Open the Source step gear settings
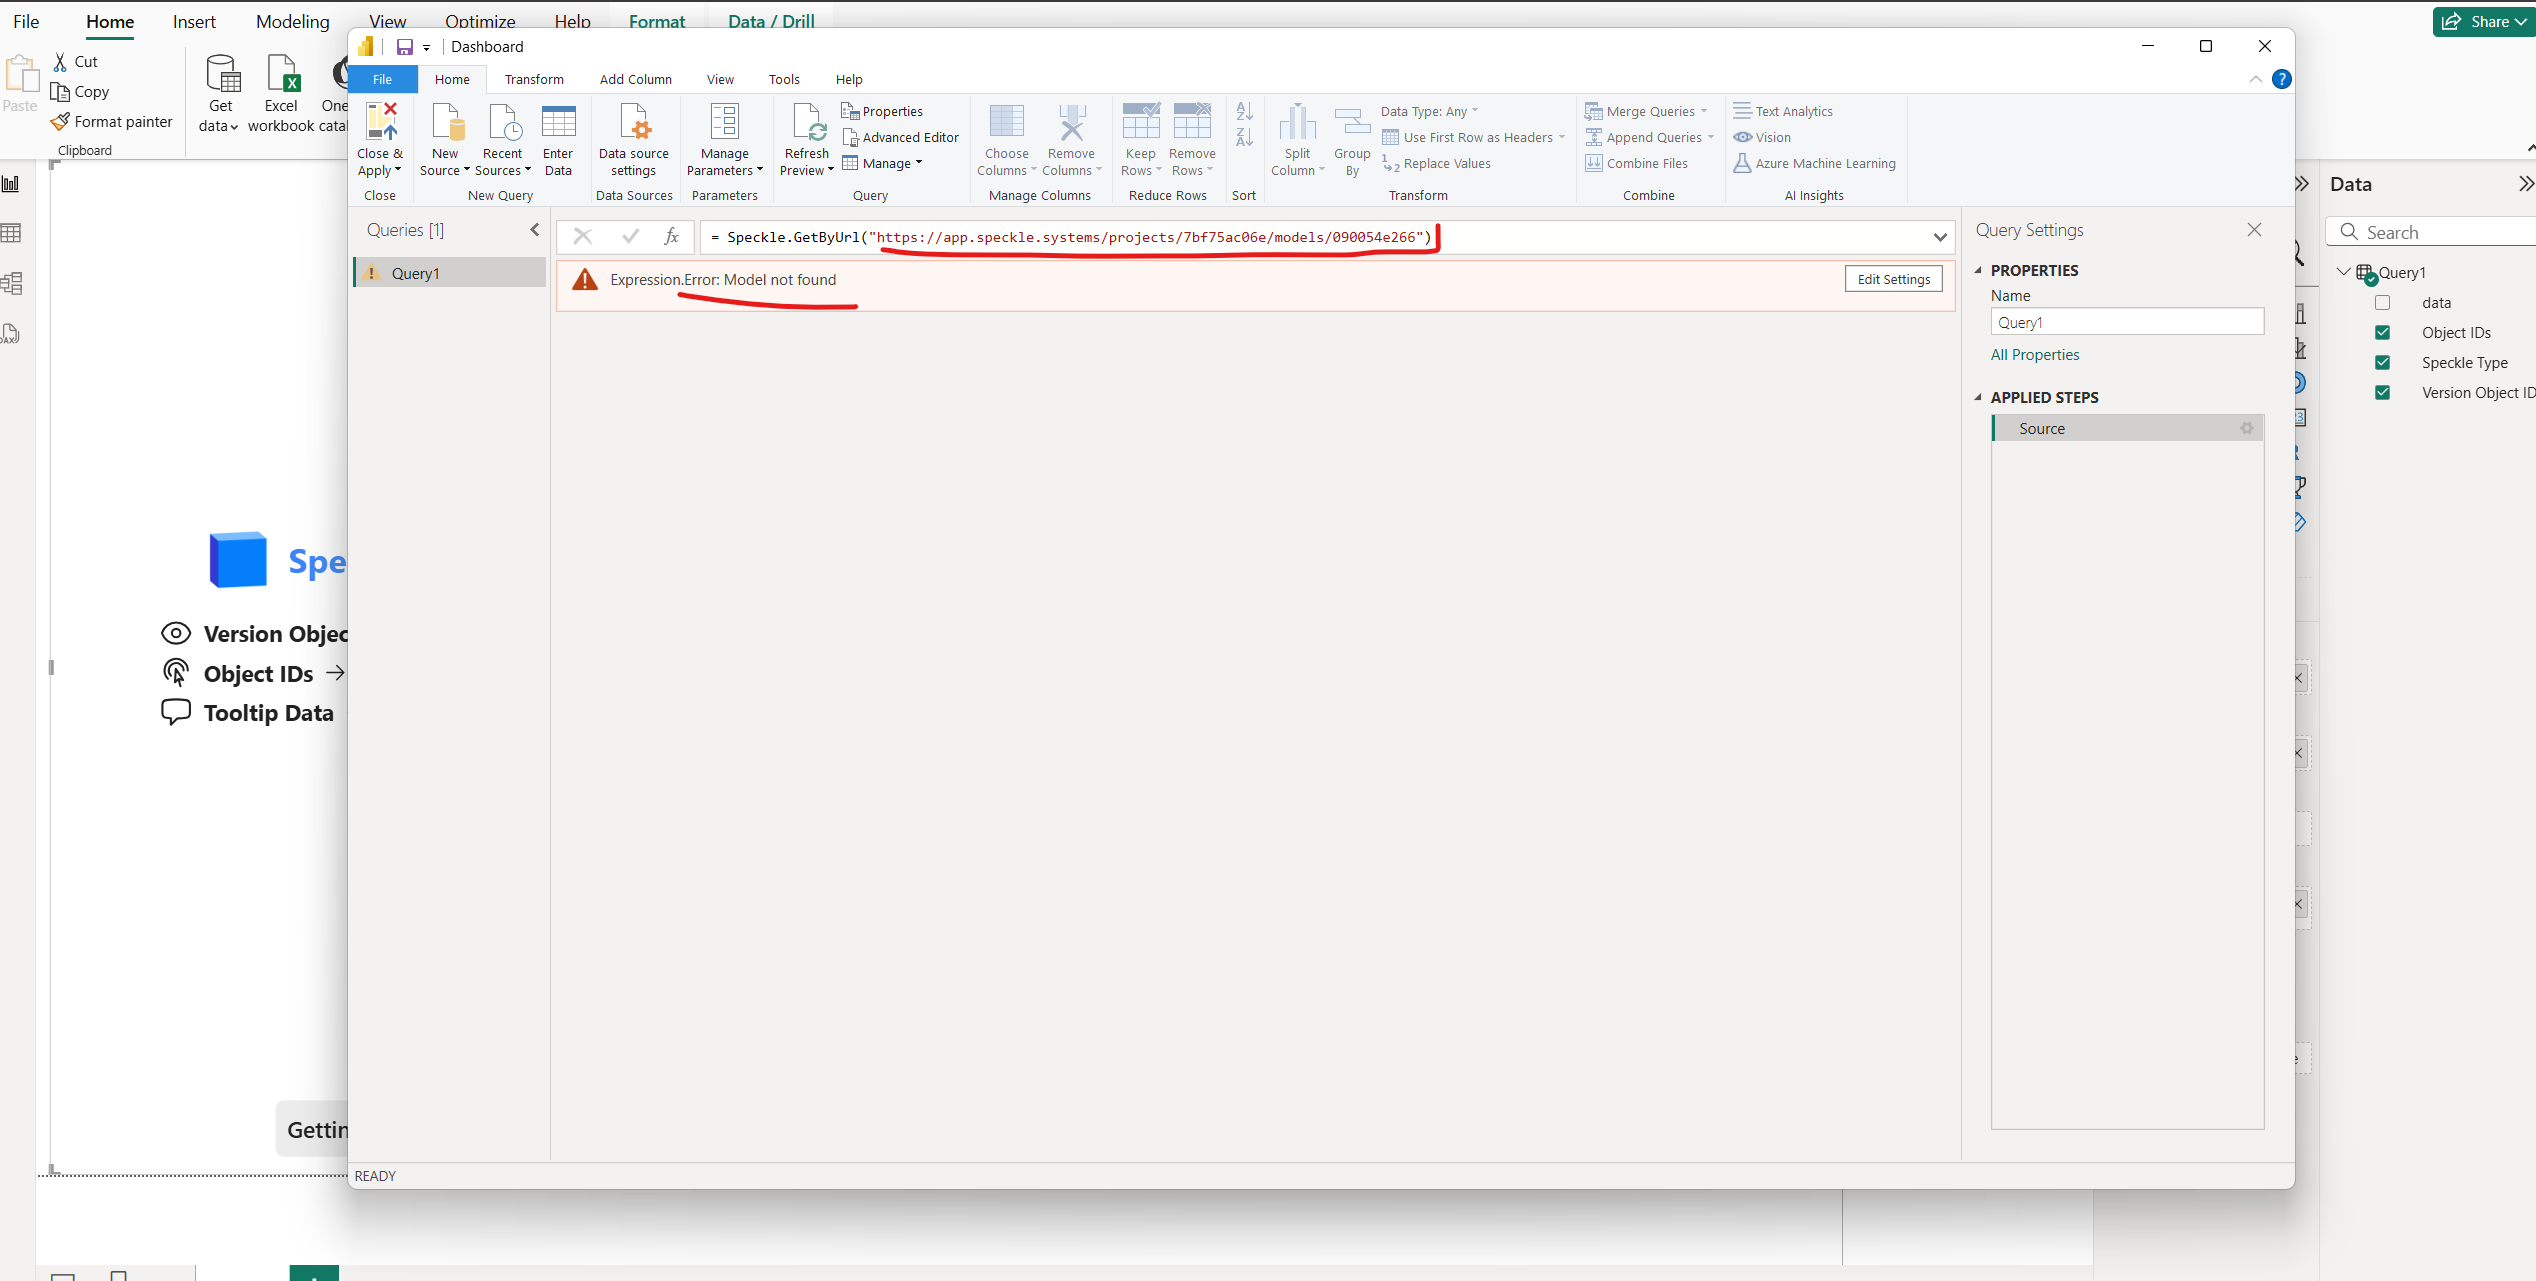The image size is (2536, 1281). coord(2247,428)
